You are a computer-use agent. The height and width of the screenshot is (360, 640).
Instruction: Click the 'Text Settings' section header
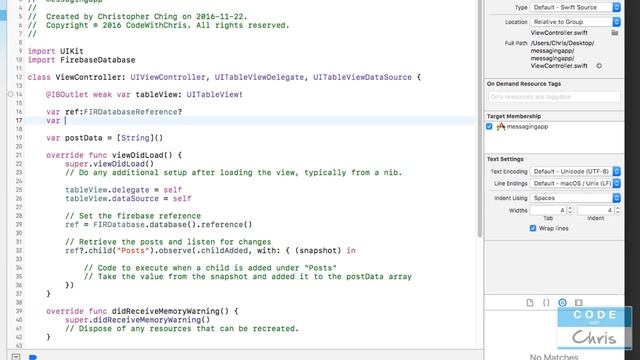tap(505, 159)
